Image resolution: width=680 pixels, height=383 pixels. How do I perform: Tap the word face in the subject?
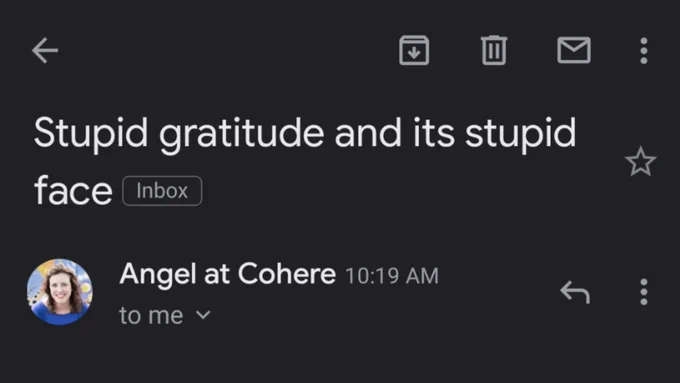coord(73,190)
